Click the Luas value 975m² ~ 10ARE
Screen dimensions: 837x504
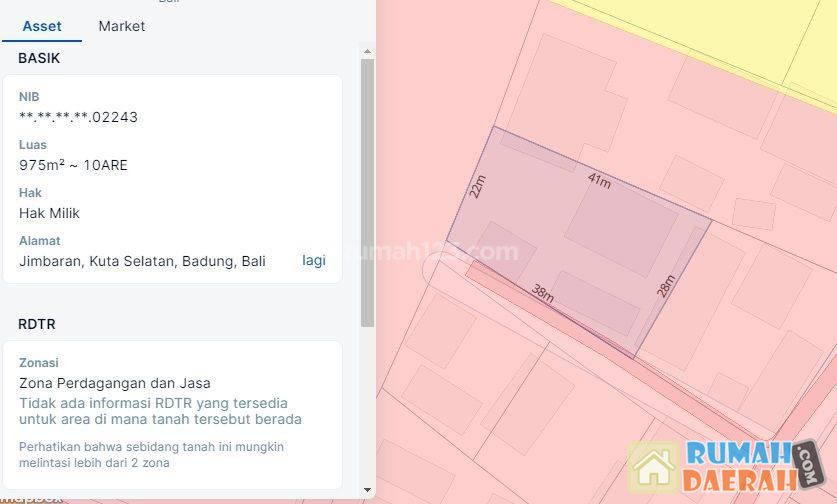click(73, 165)
